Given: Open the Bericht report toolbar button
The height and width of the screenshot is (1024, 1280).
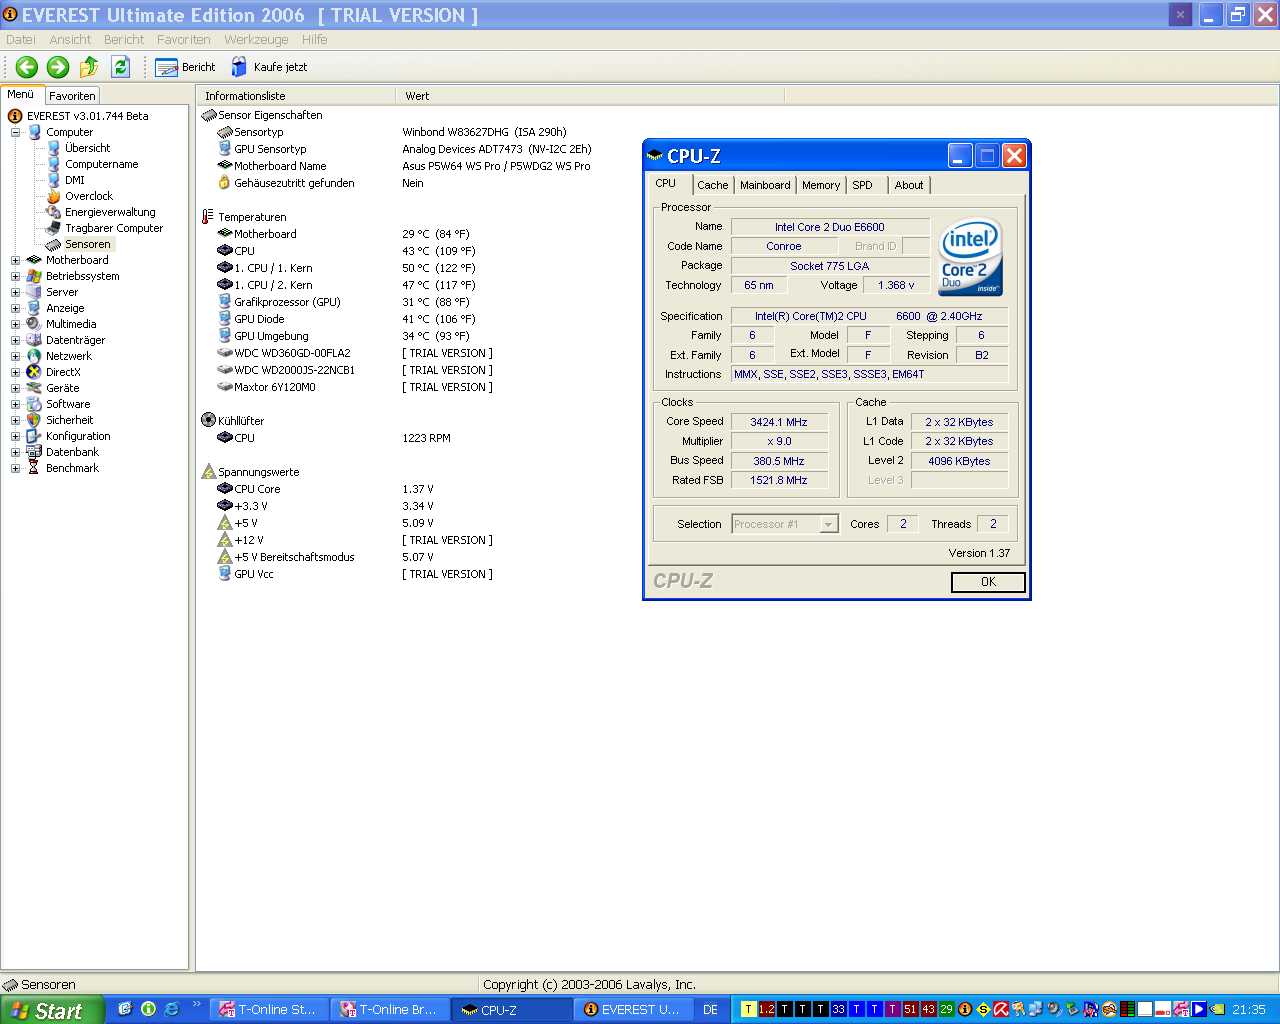Looking at the screenshot, I should 186,67.
